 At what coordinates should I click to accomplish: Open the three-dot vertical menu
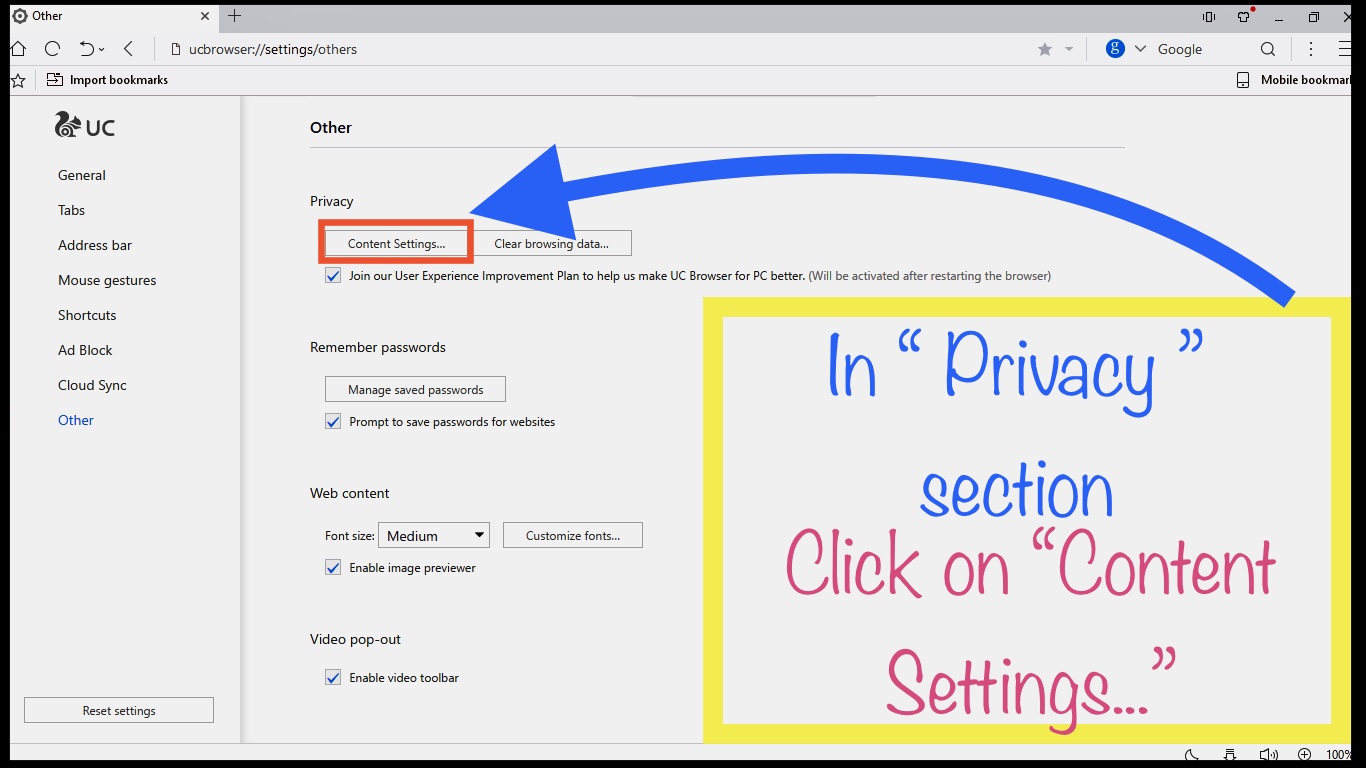[x=1311, y=49]
